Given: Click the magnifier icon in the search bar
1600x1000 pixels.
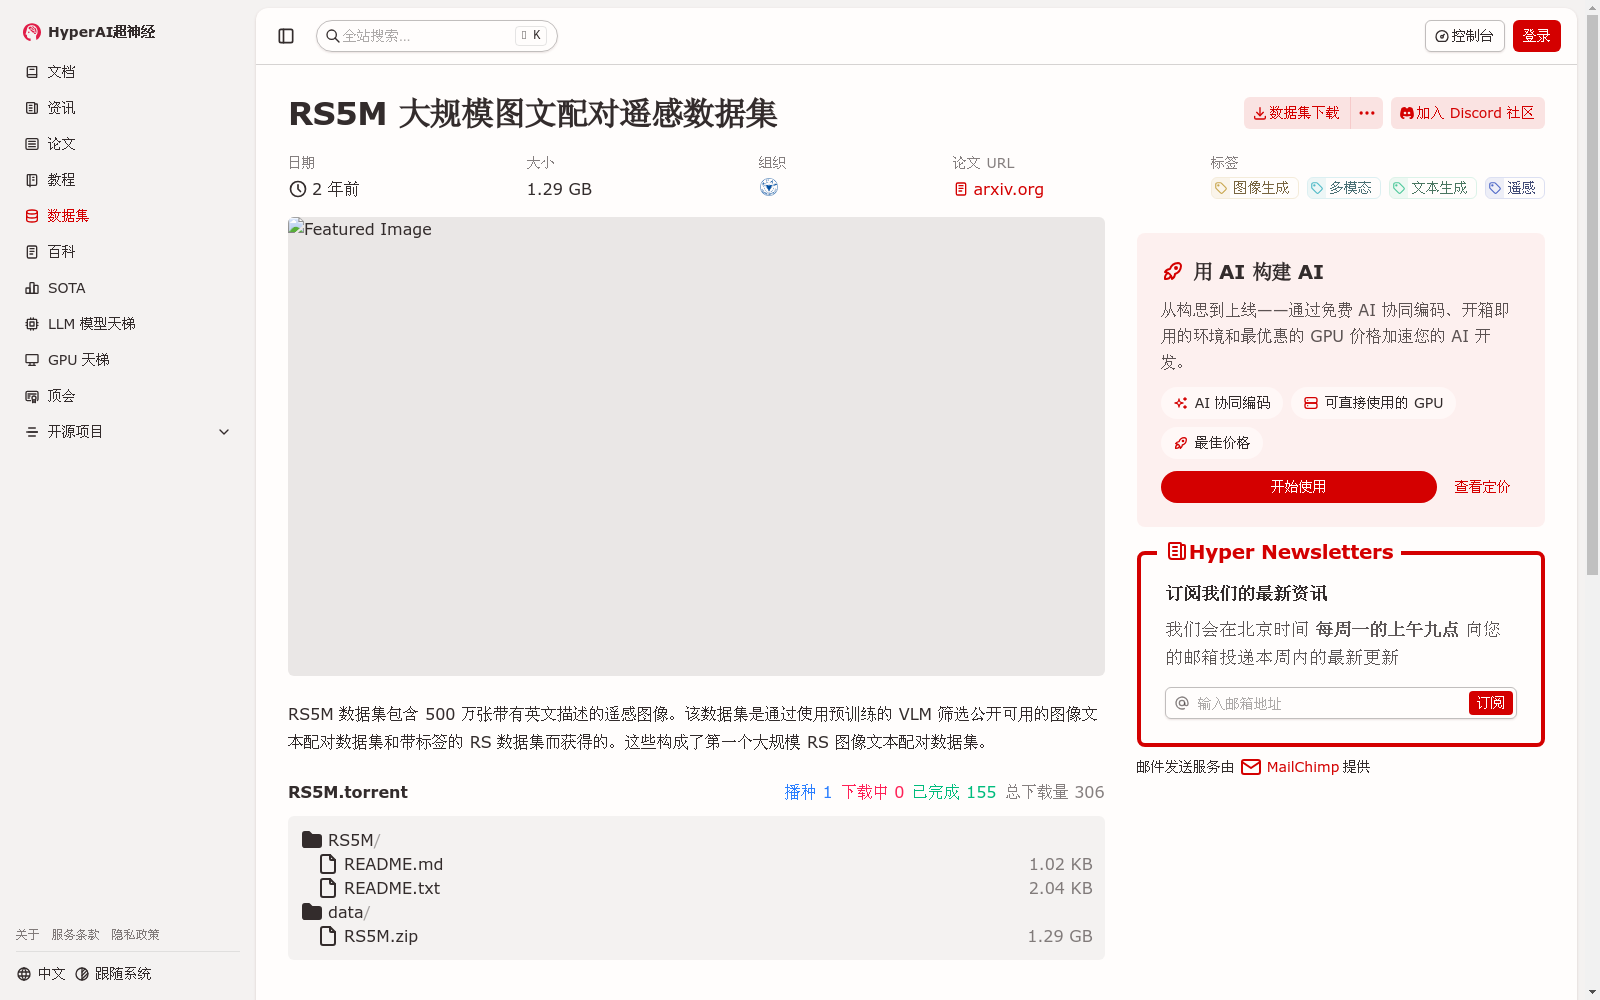Looking at the screenshot, I should [333, 36].
